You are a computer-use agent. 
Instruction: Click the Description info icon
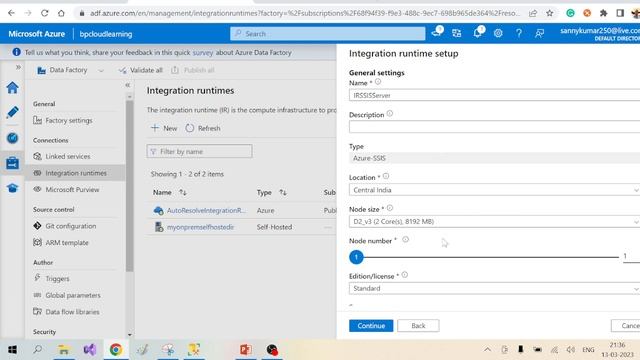point(390,113)
